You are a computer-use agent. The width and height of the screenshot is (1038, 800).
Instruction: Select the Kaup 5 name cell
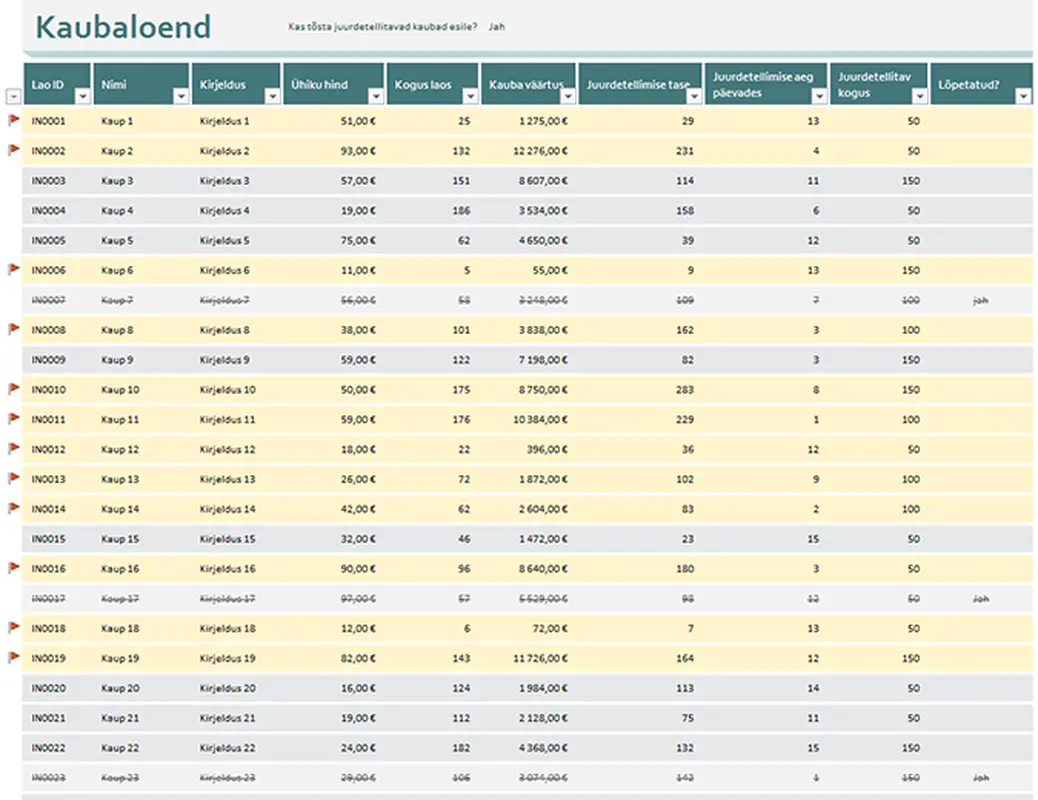117,241
